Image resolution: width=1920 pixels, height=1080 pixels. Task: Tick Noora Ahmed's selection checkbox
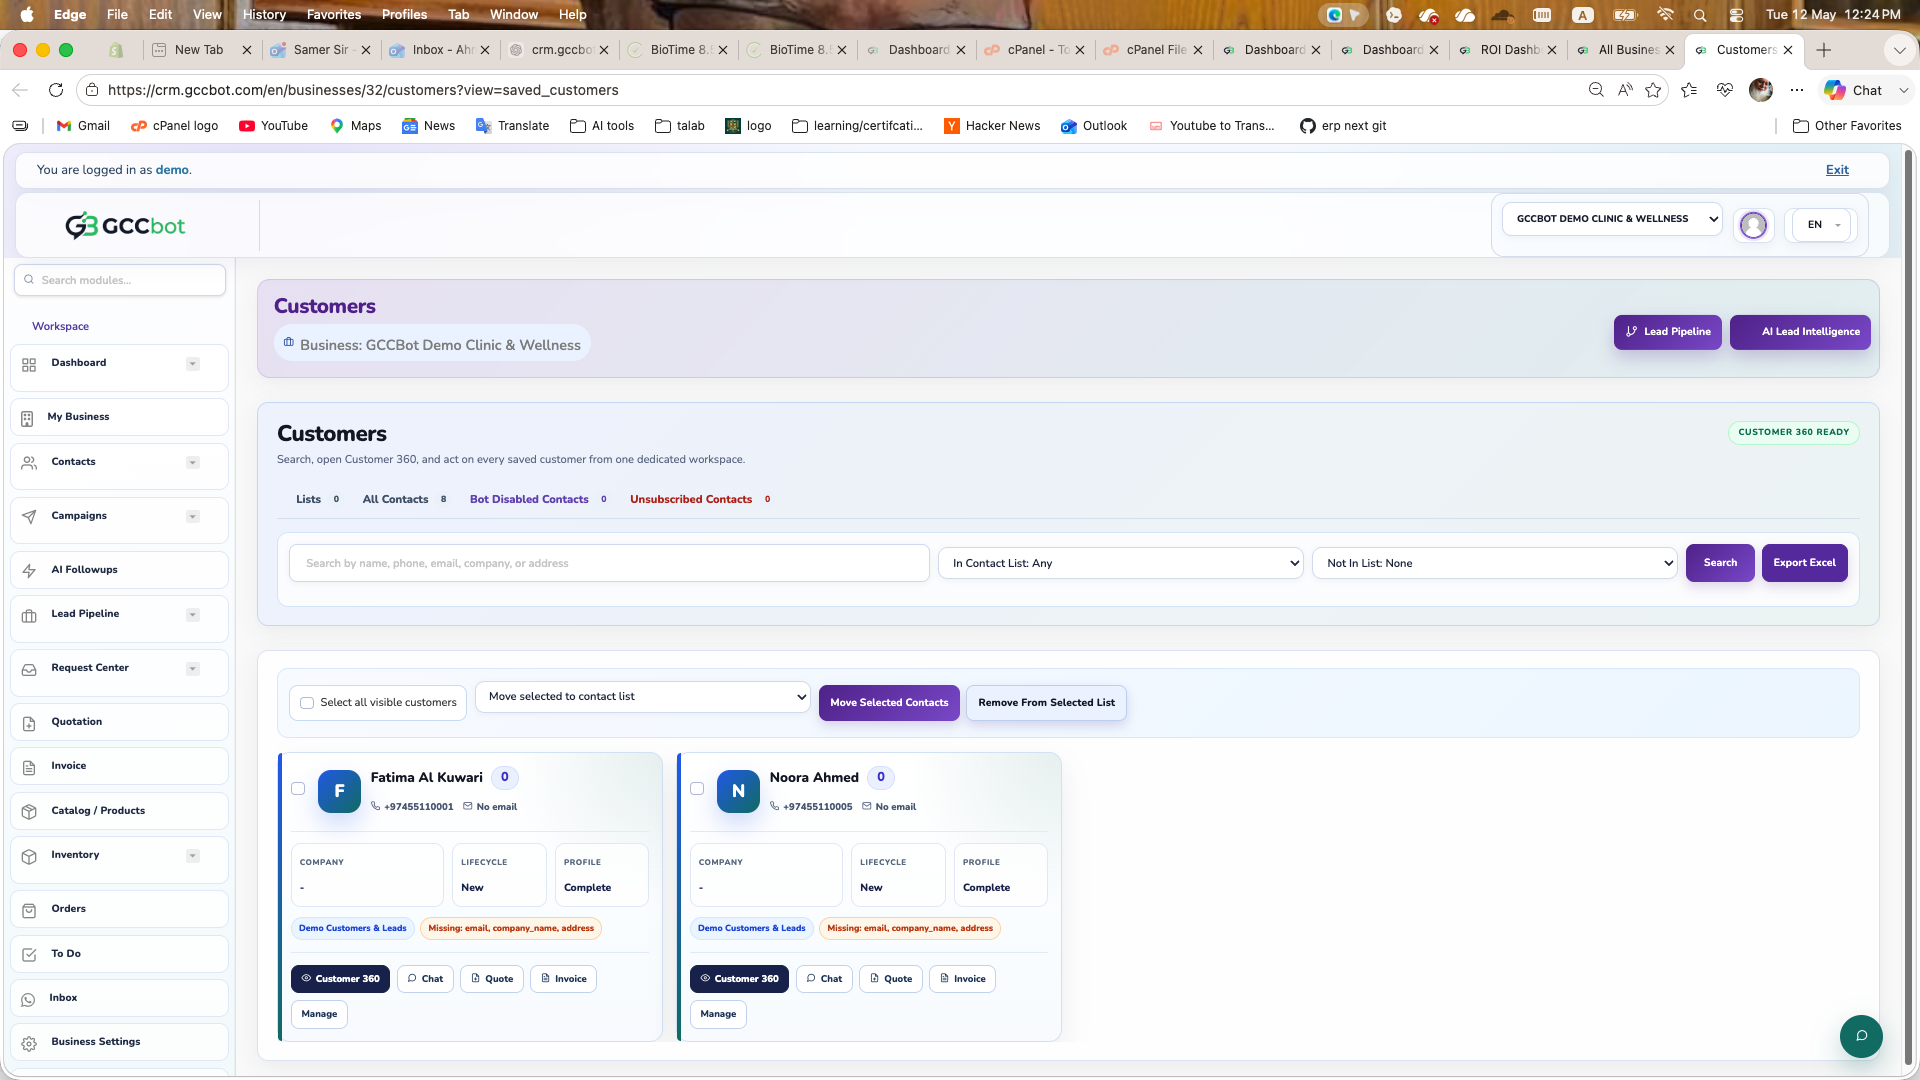point(697,789)
